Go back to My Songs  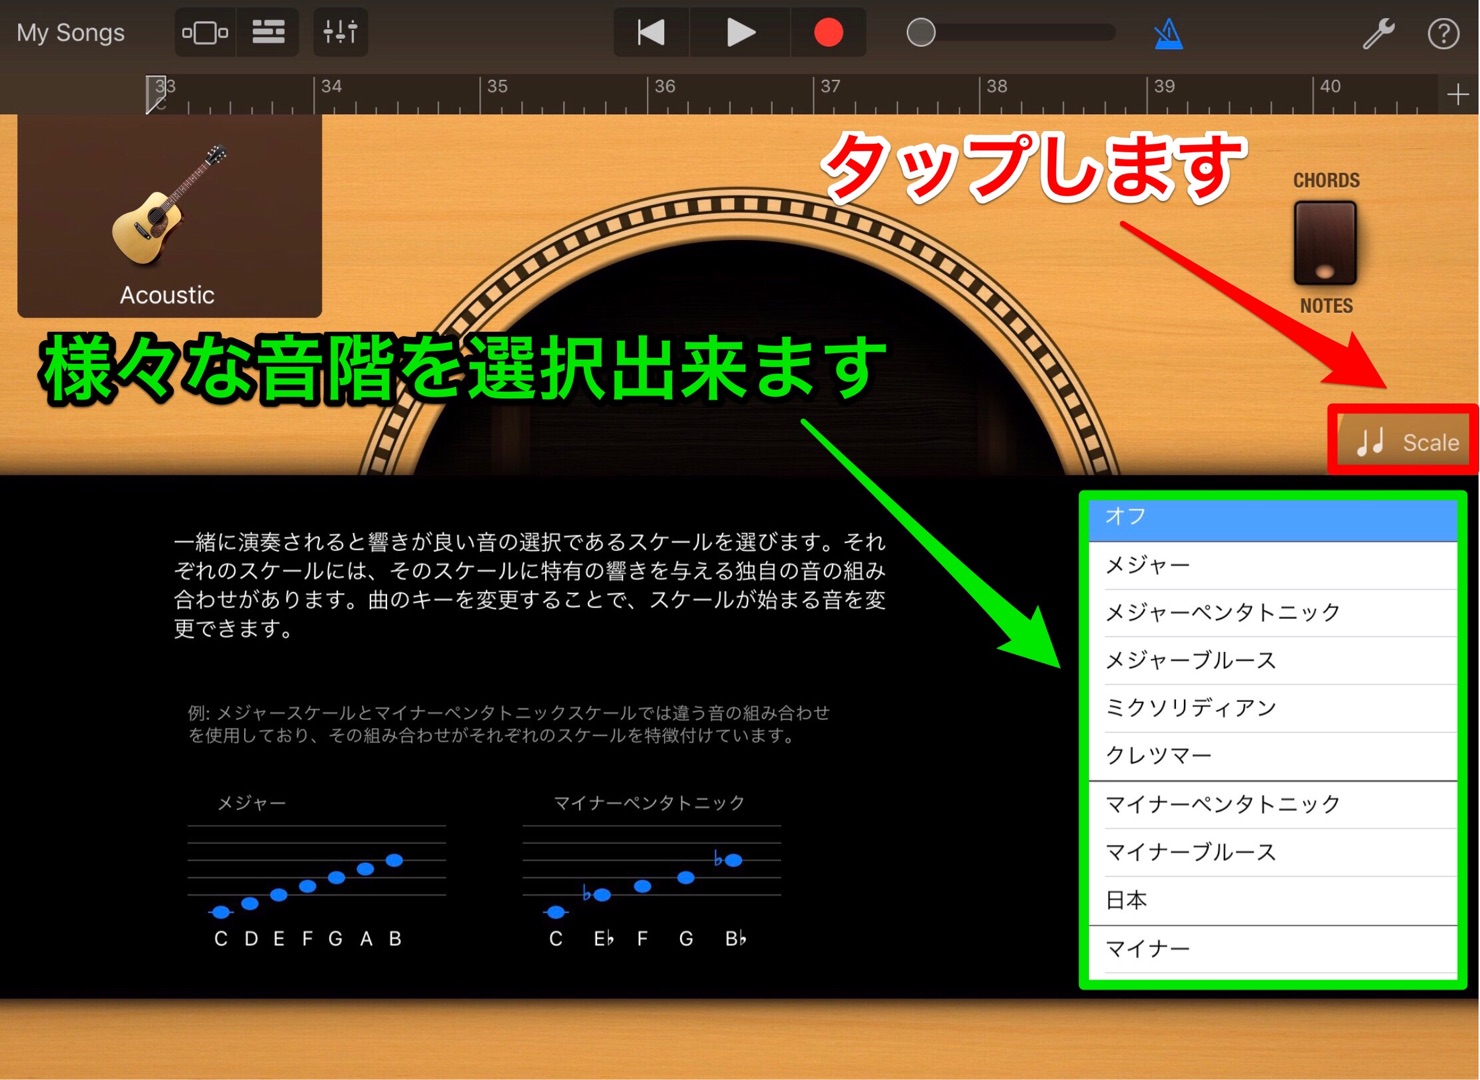(x=71, y=33)
